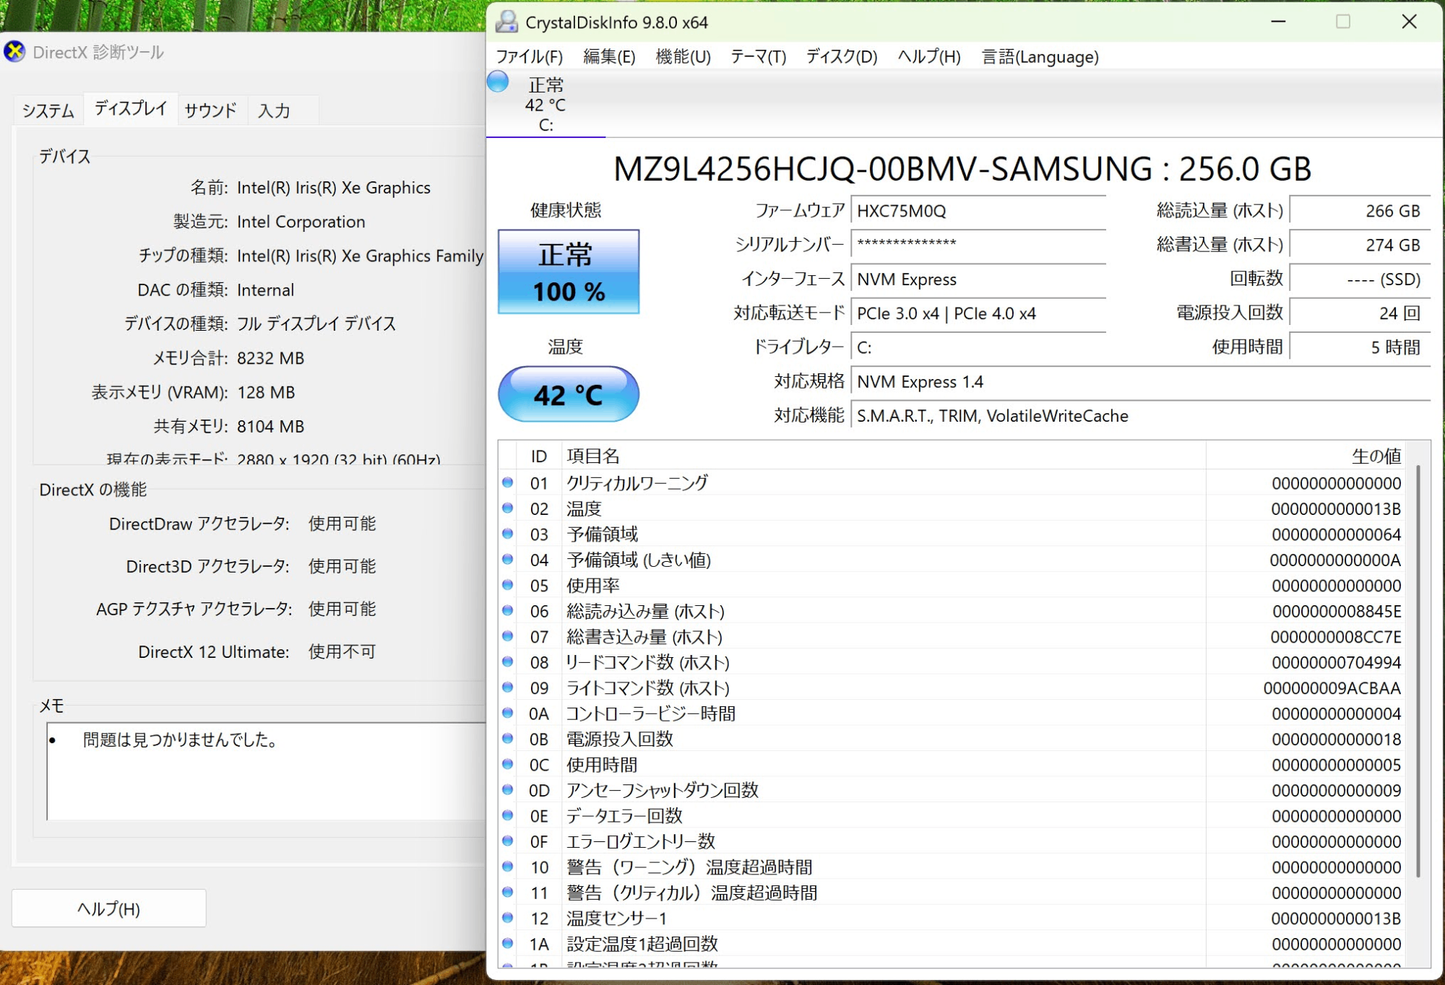
Task: Click the 8232 MB memory total value
Action: pyautogui.click(x=270, y=358)
